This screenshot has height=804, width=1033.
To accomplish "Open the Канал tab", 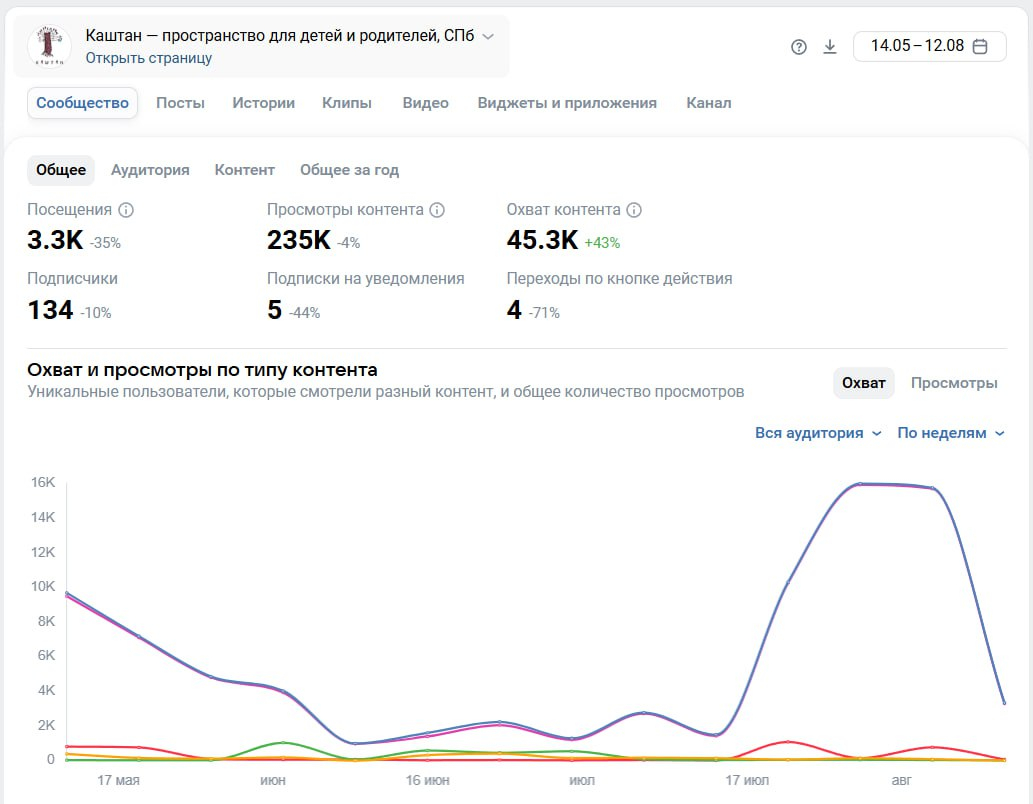I will point(709,103).
